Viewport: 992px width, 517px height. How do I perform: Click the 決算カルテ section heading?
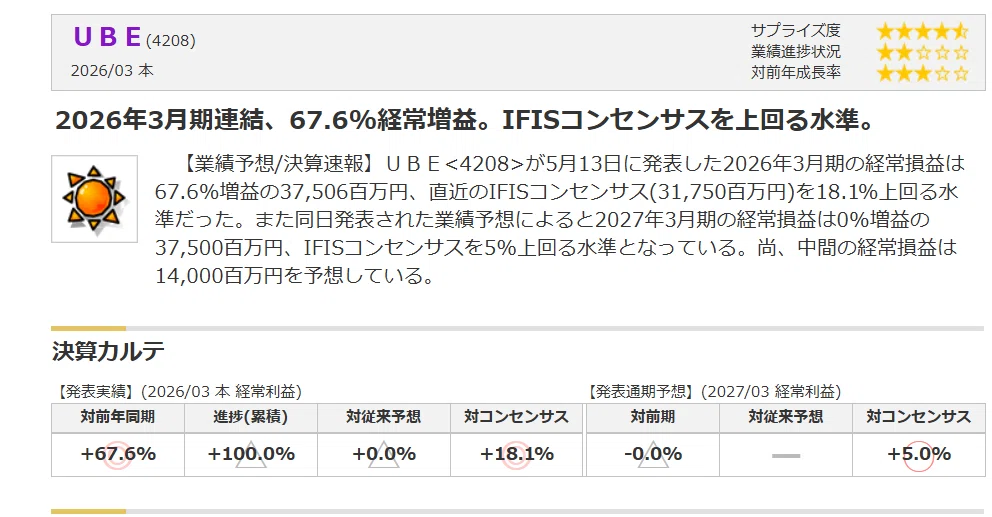108,351
